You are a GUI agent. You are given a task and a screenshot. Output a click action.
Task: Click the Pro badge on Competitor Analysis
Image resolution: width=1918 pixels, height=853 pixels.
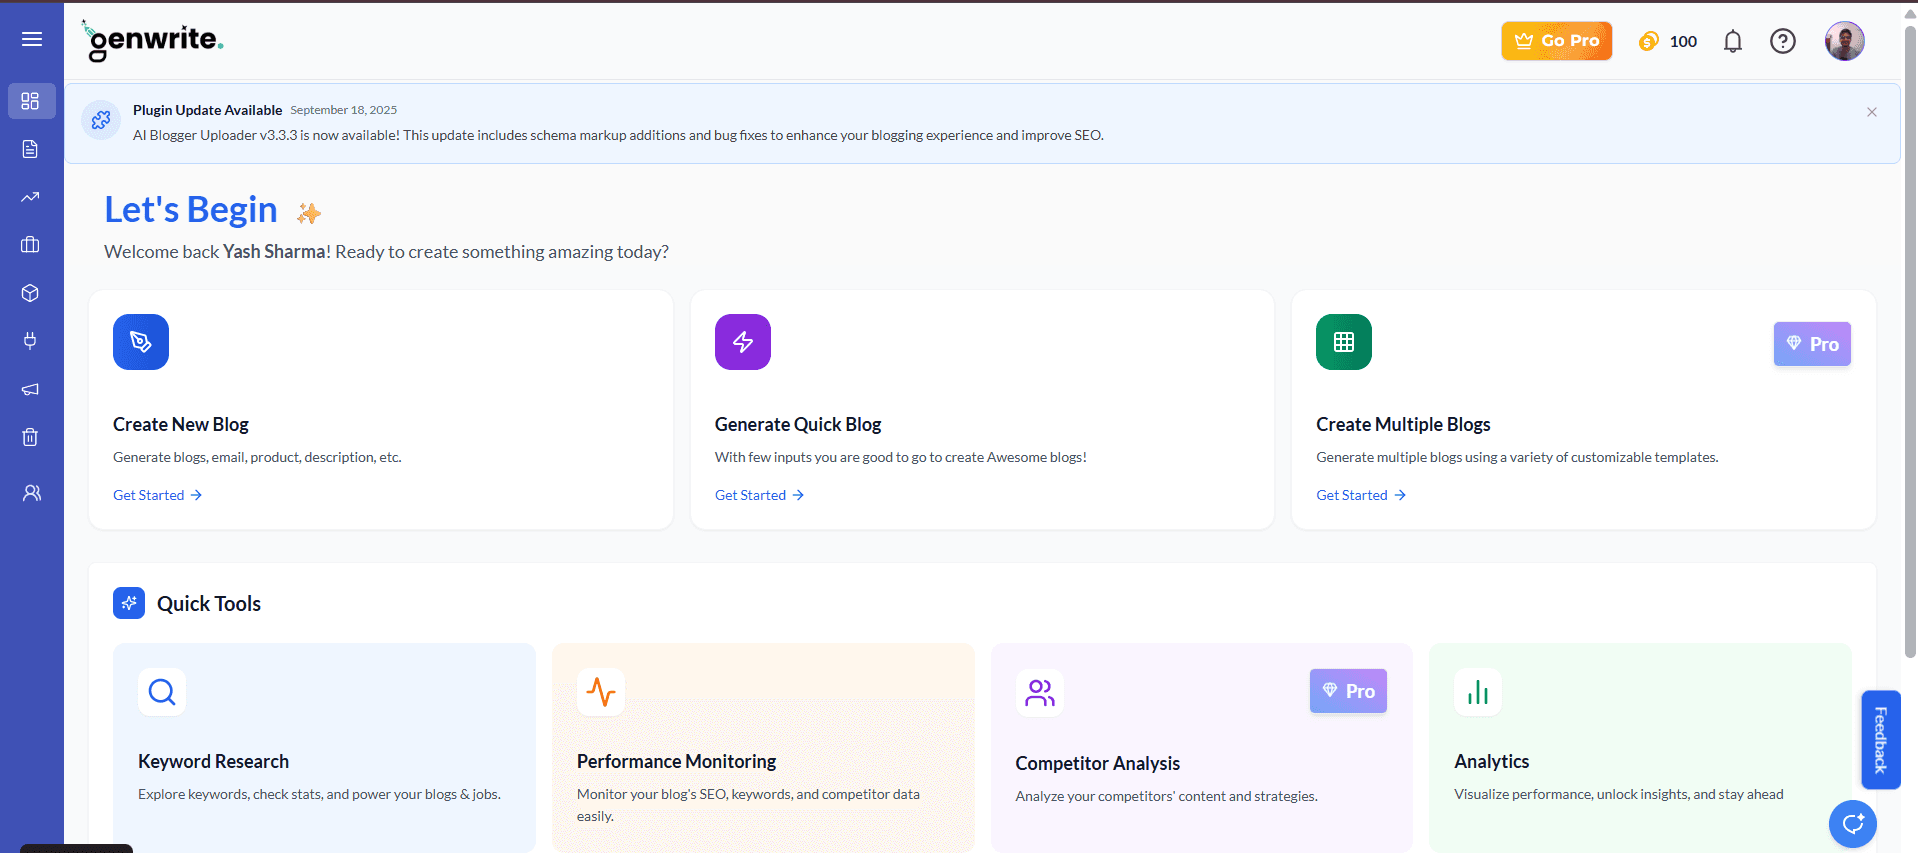click(1348, 691)
